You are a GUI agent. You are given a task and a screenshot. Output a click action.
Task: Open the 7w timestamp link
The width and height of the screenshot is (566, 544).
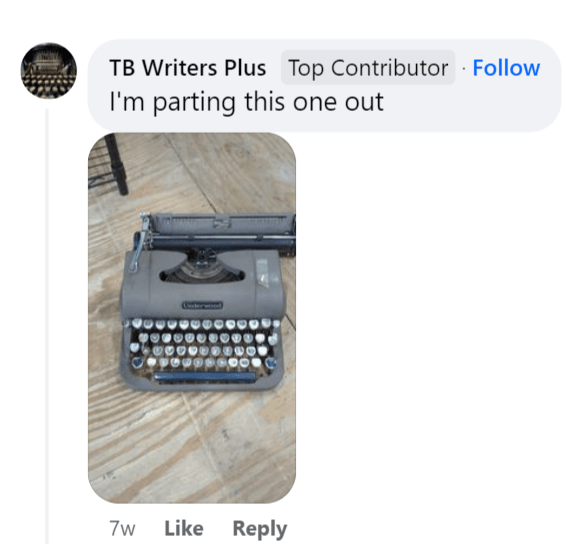[122, 529]
